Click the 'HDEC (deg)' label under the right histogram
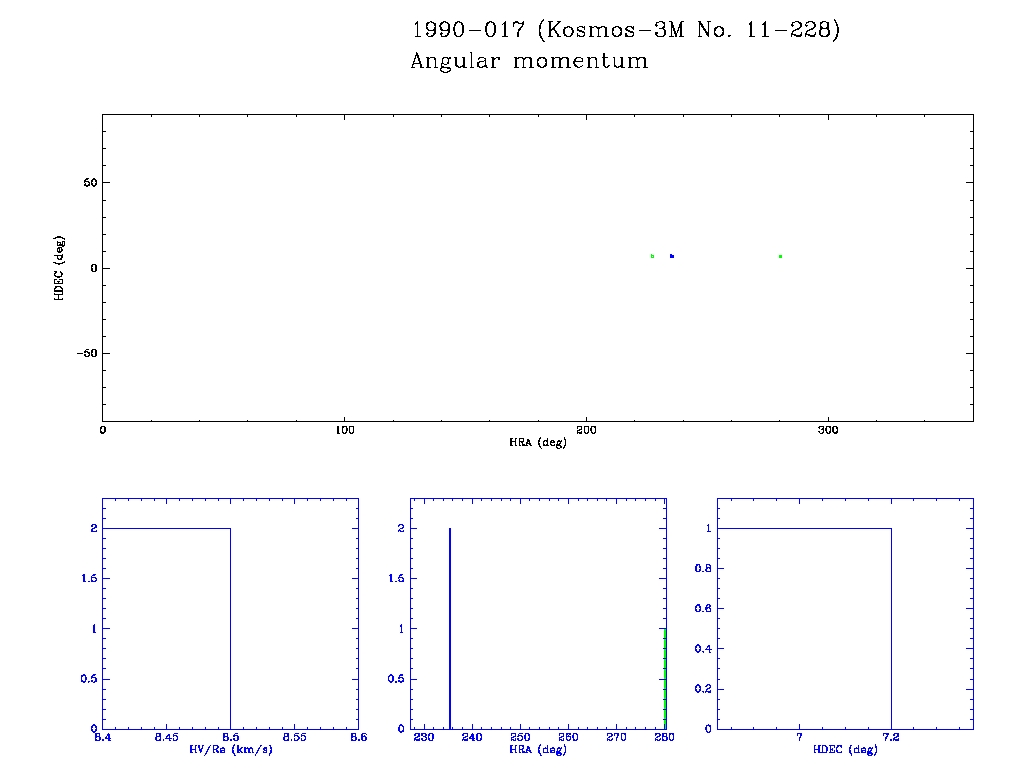 (x=846, y=749)
